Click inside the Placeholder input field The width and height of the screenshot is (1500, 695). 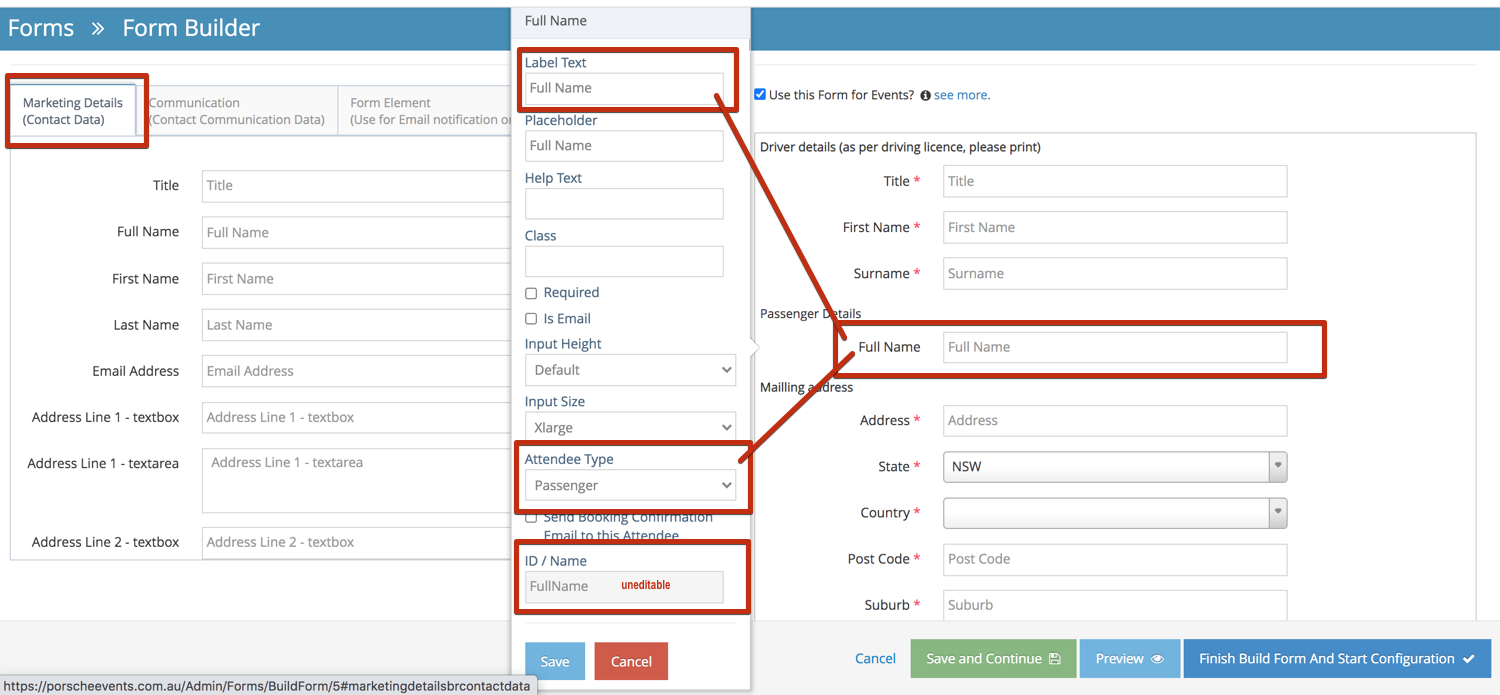click(x=624, y=145)
